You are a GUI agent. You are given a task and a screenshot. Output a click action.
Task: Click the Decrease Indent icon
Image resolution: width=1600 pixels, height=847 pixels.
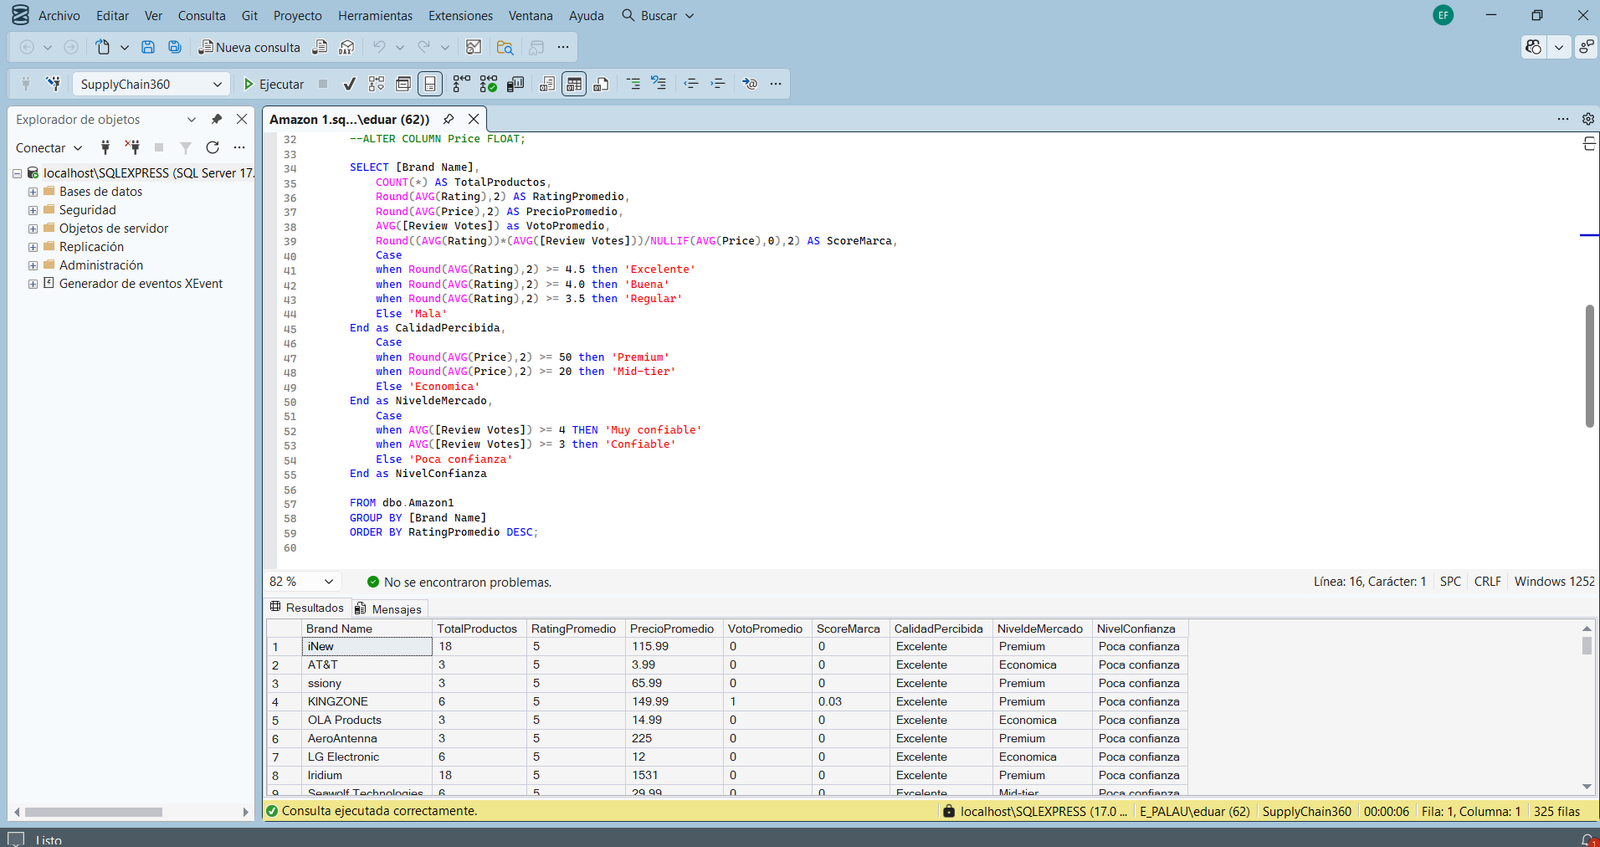(691, 84)
